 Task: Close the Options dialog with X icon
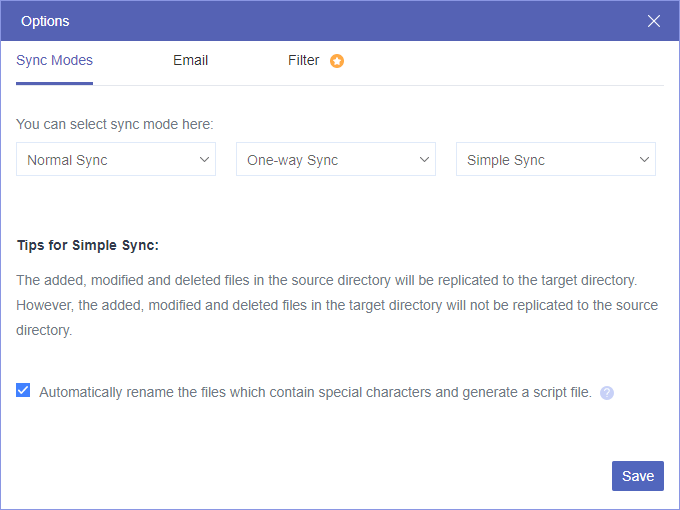[654, 21]
